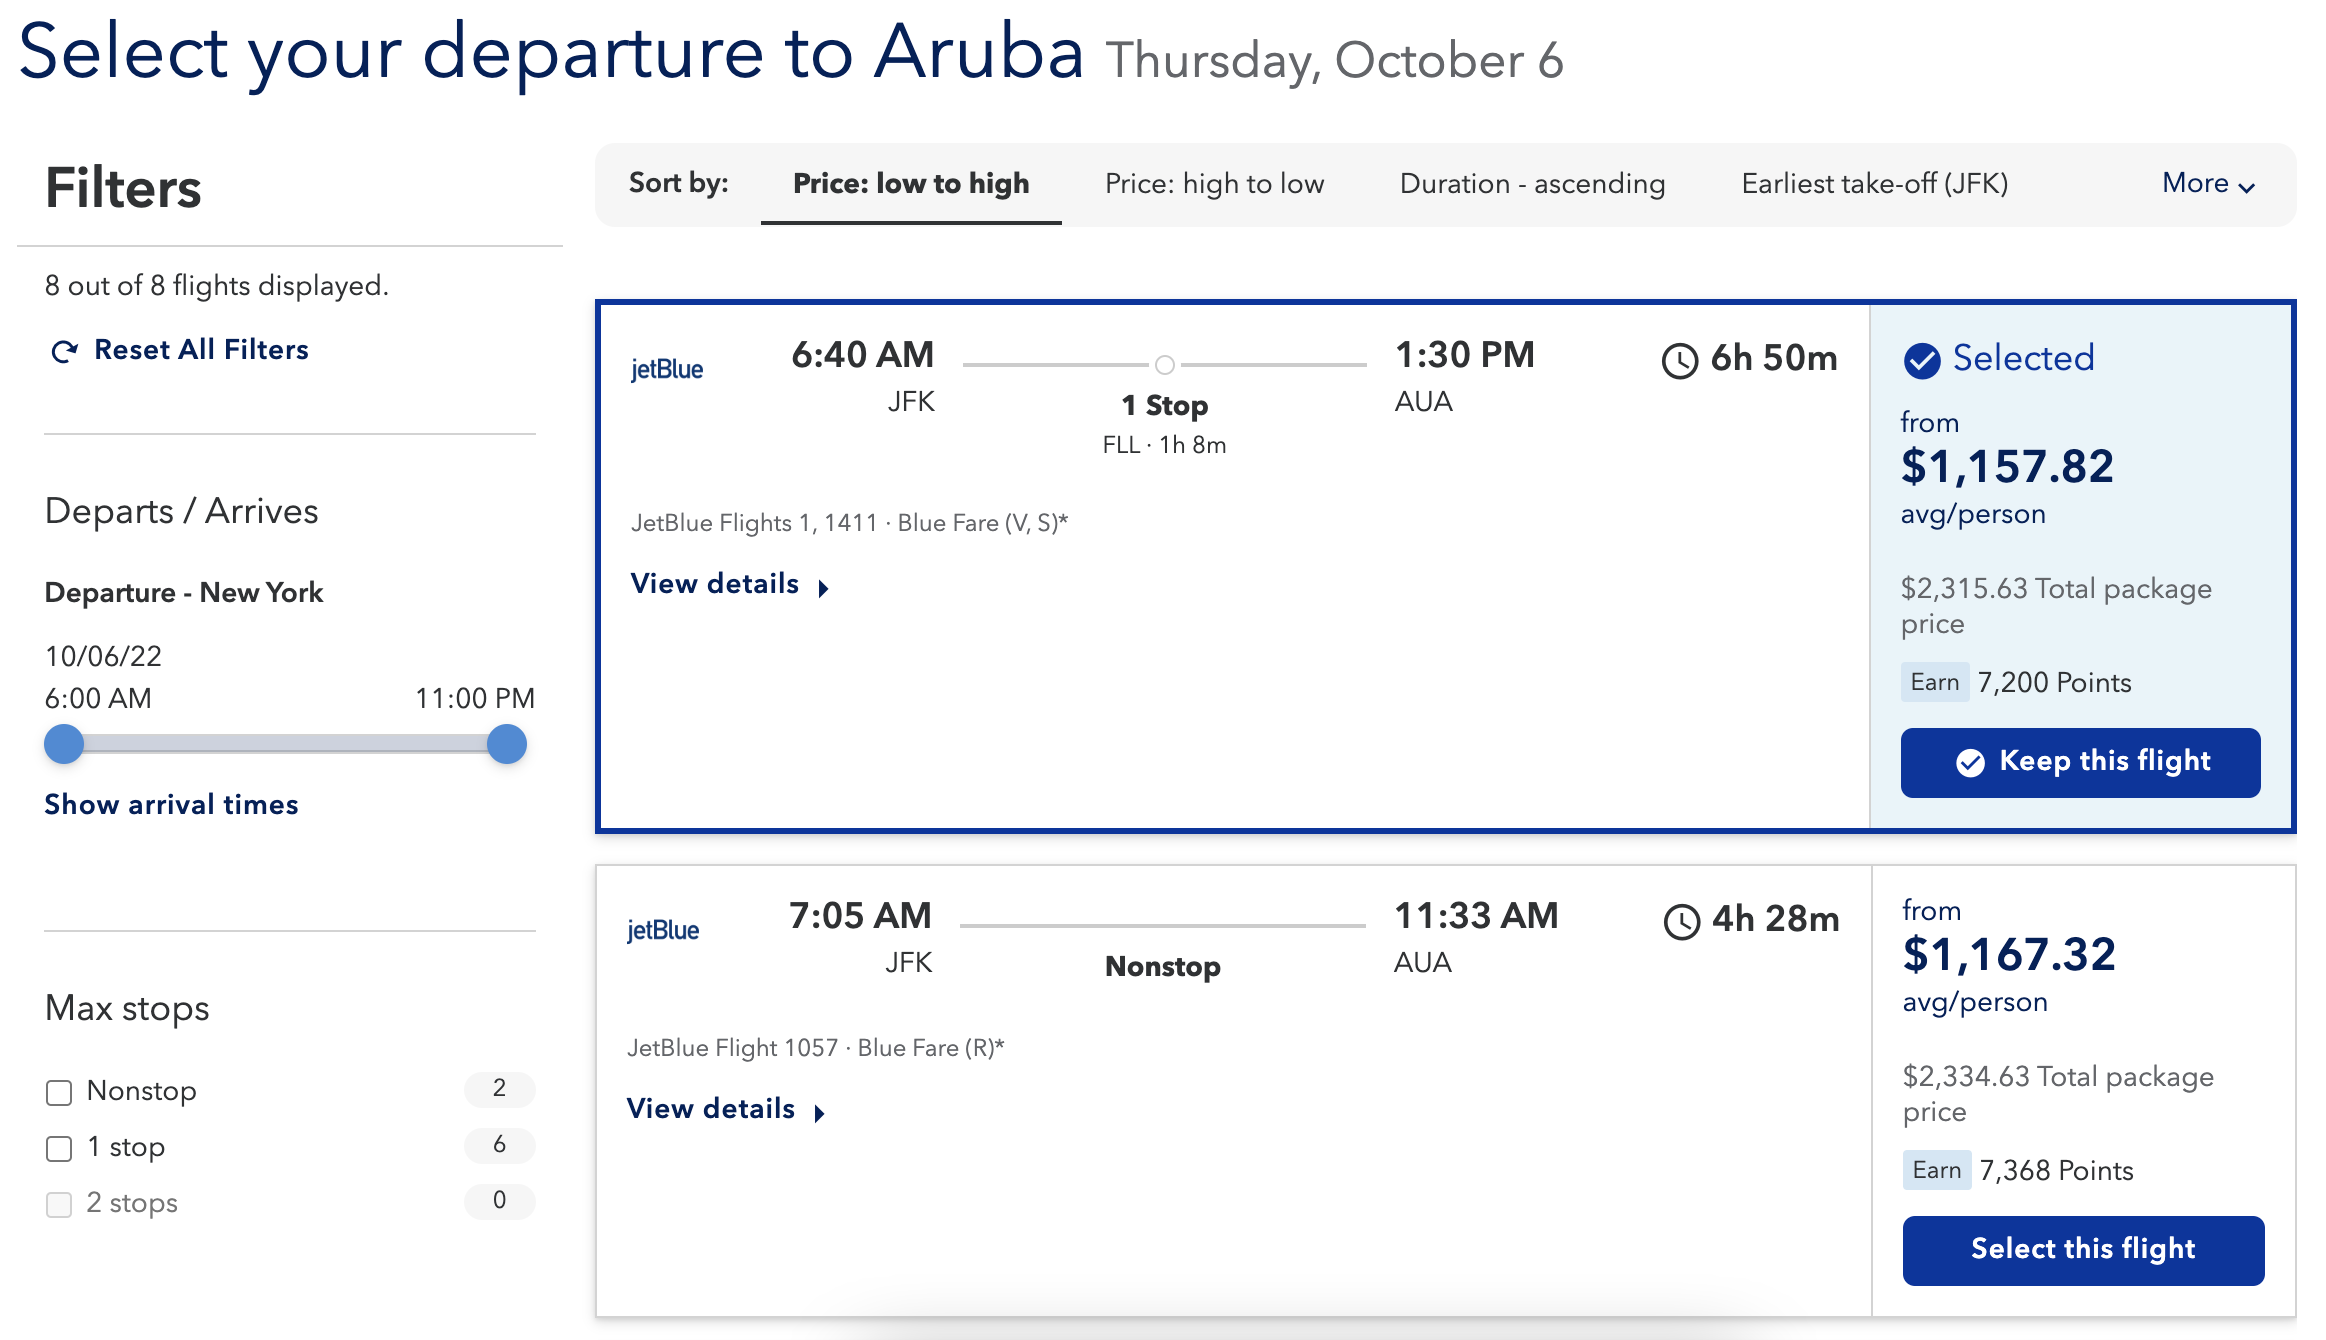
Task: Select the 7:05 AM nonstop flight
Action: (x=2083, y=1250)
